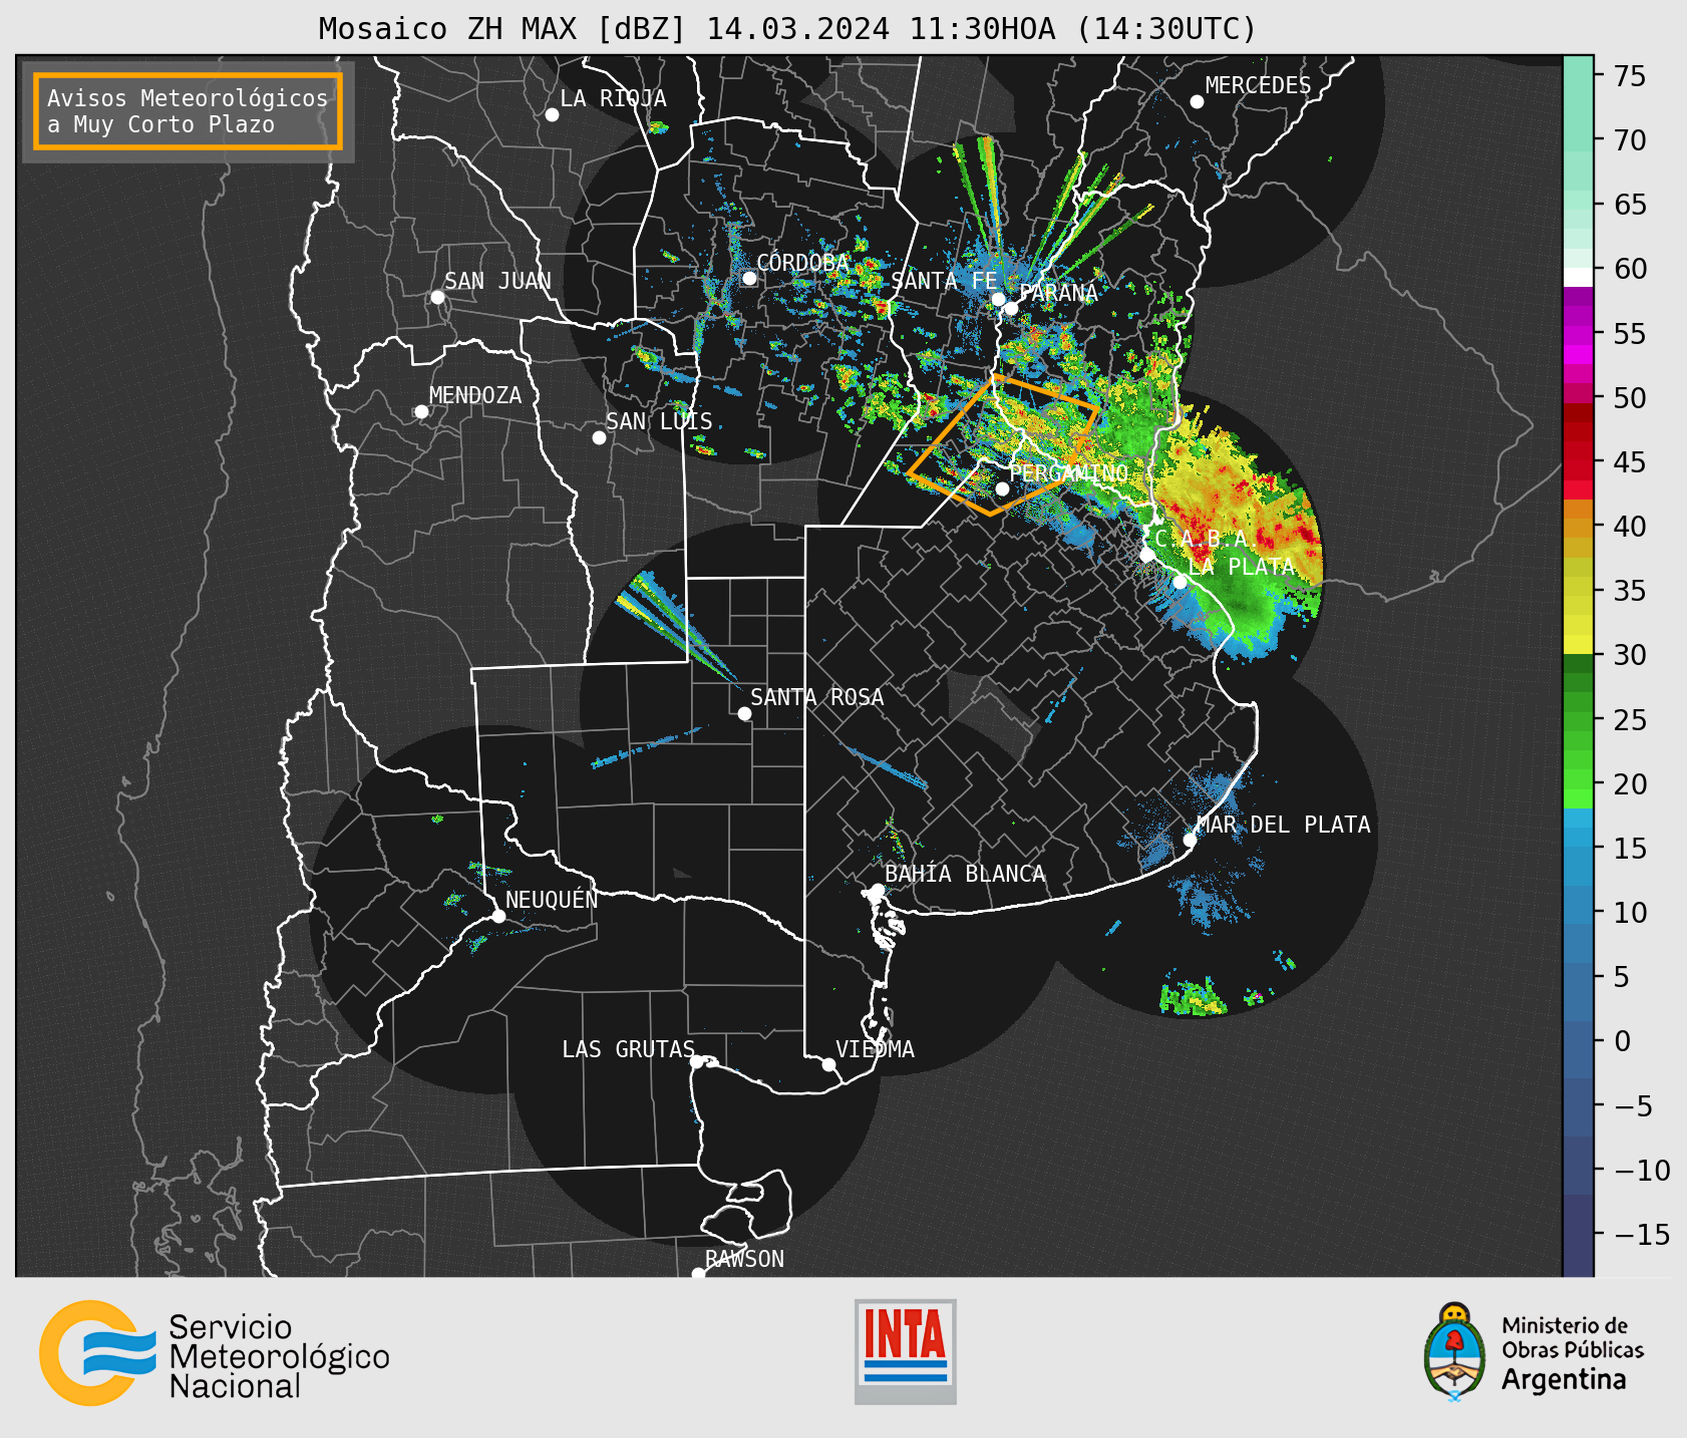This screenshot has width=1687, height=1438.
Task: Click the MERCEDES label
Action: [1258, 86]
